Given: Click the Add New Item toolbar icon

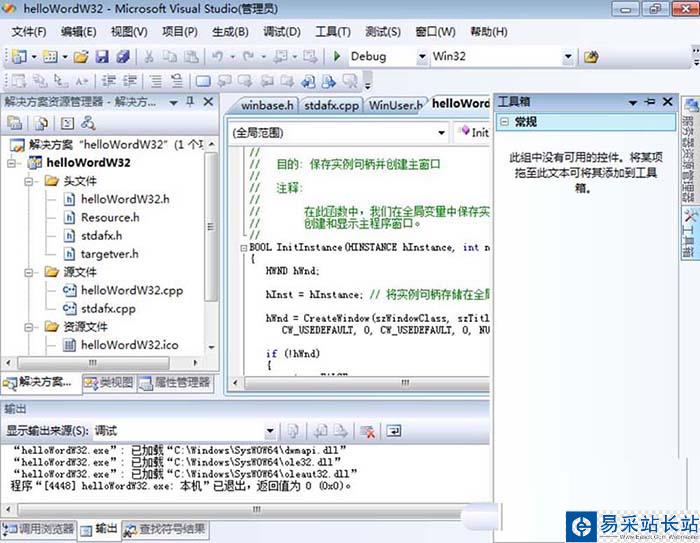Looking at the screenshot, I should coord(50,57).
